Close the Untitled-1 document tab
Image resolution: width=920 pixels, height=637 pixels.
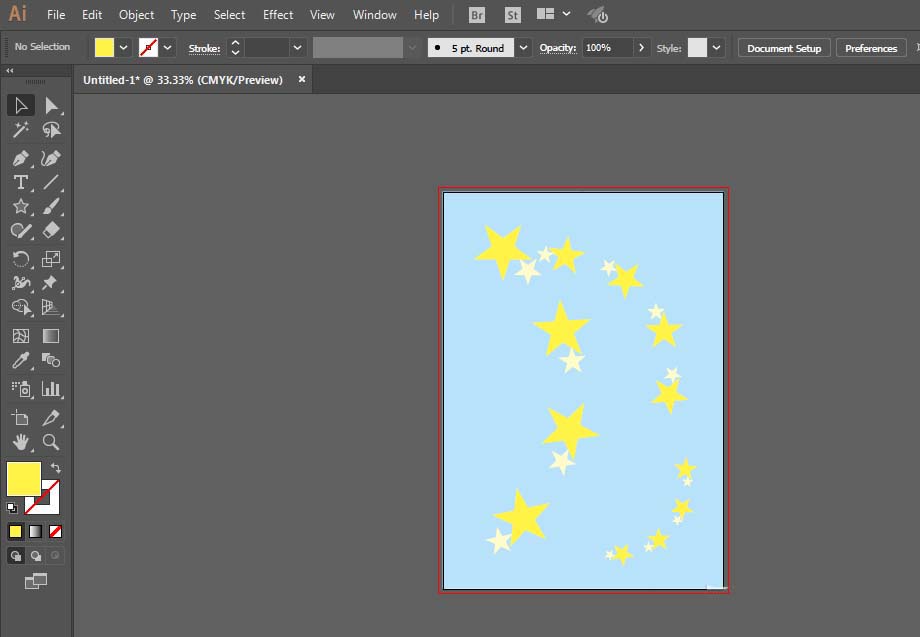[x=302, y=79]
